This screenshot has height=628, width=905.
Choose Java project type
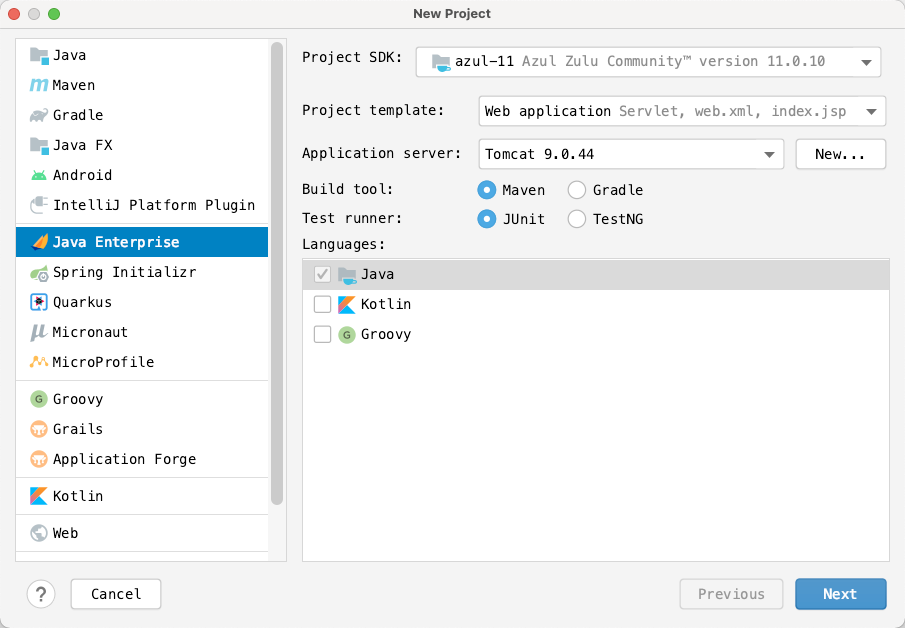tap(142, 55)
